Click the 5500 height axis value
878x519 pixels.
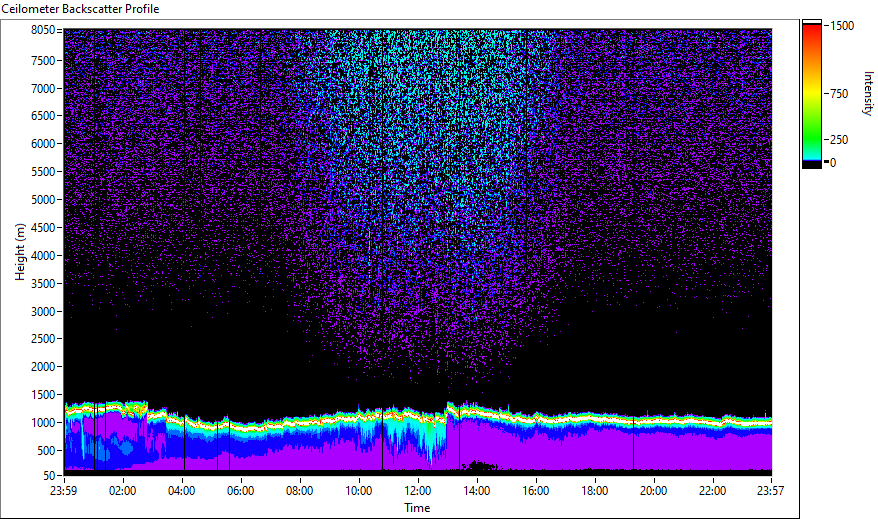(x=43, y=172)
